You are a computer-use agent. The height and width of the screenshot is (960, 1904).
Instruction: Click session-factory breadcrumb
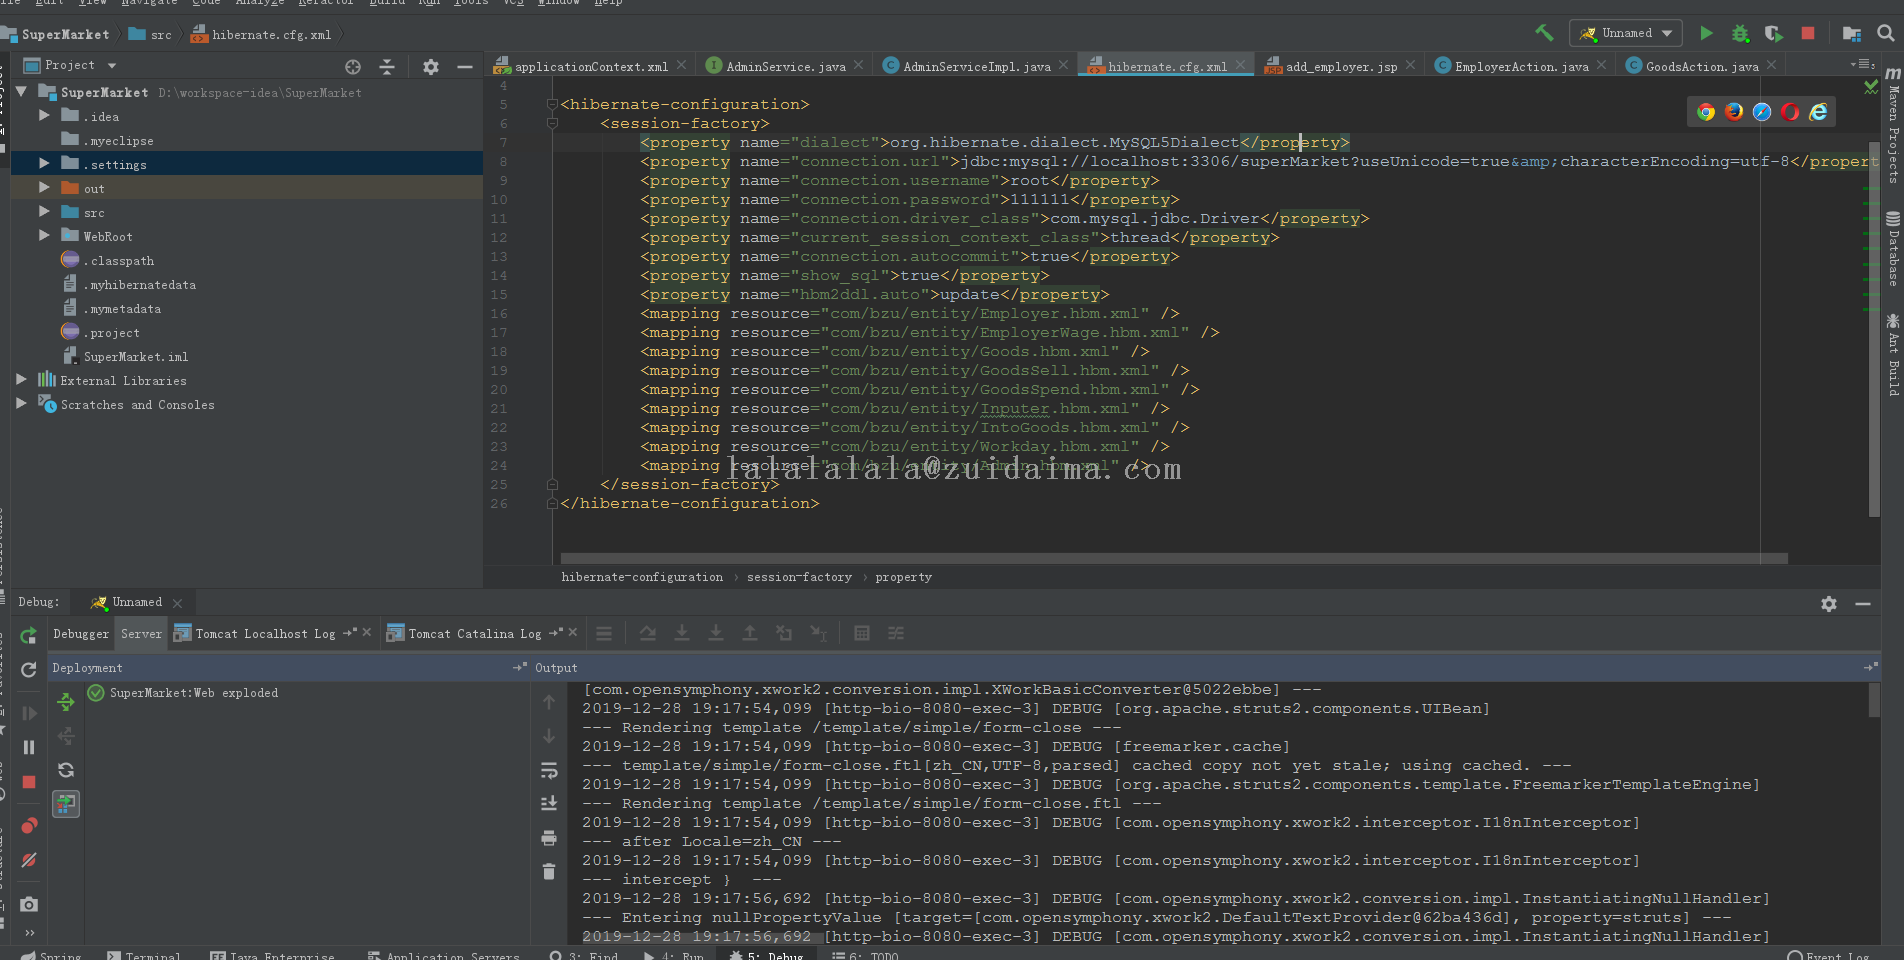pos(799,577)
